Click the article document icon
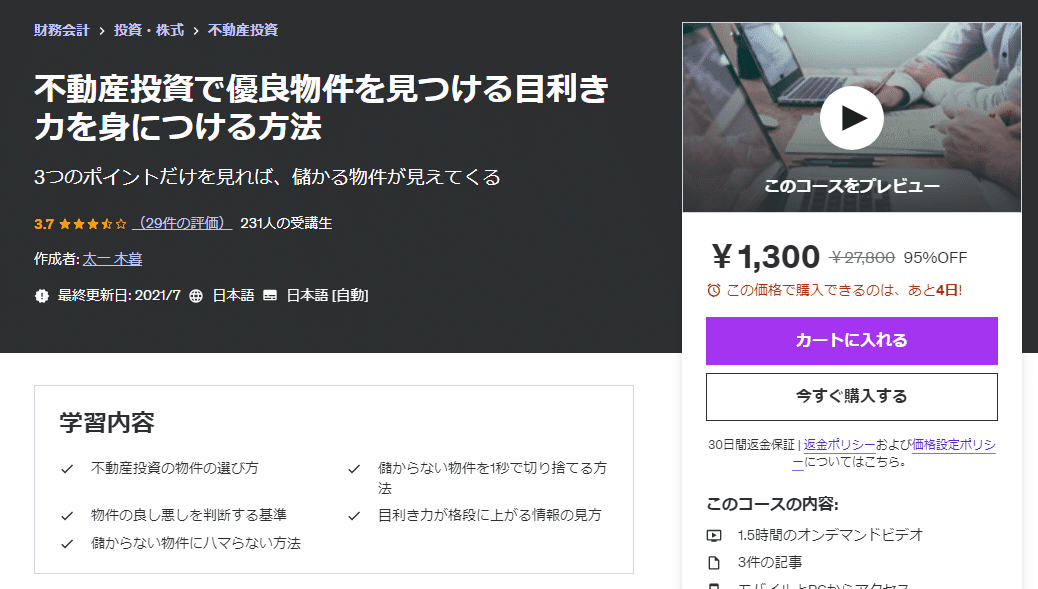The height and width of the screenshot is (589, 1038). point(714,563)
